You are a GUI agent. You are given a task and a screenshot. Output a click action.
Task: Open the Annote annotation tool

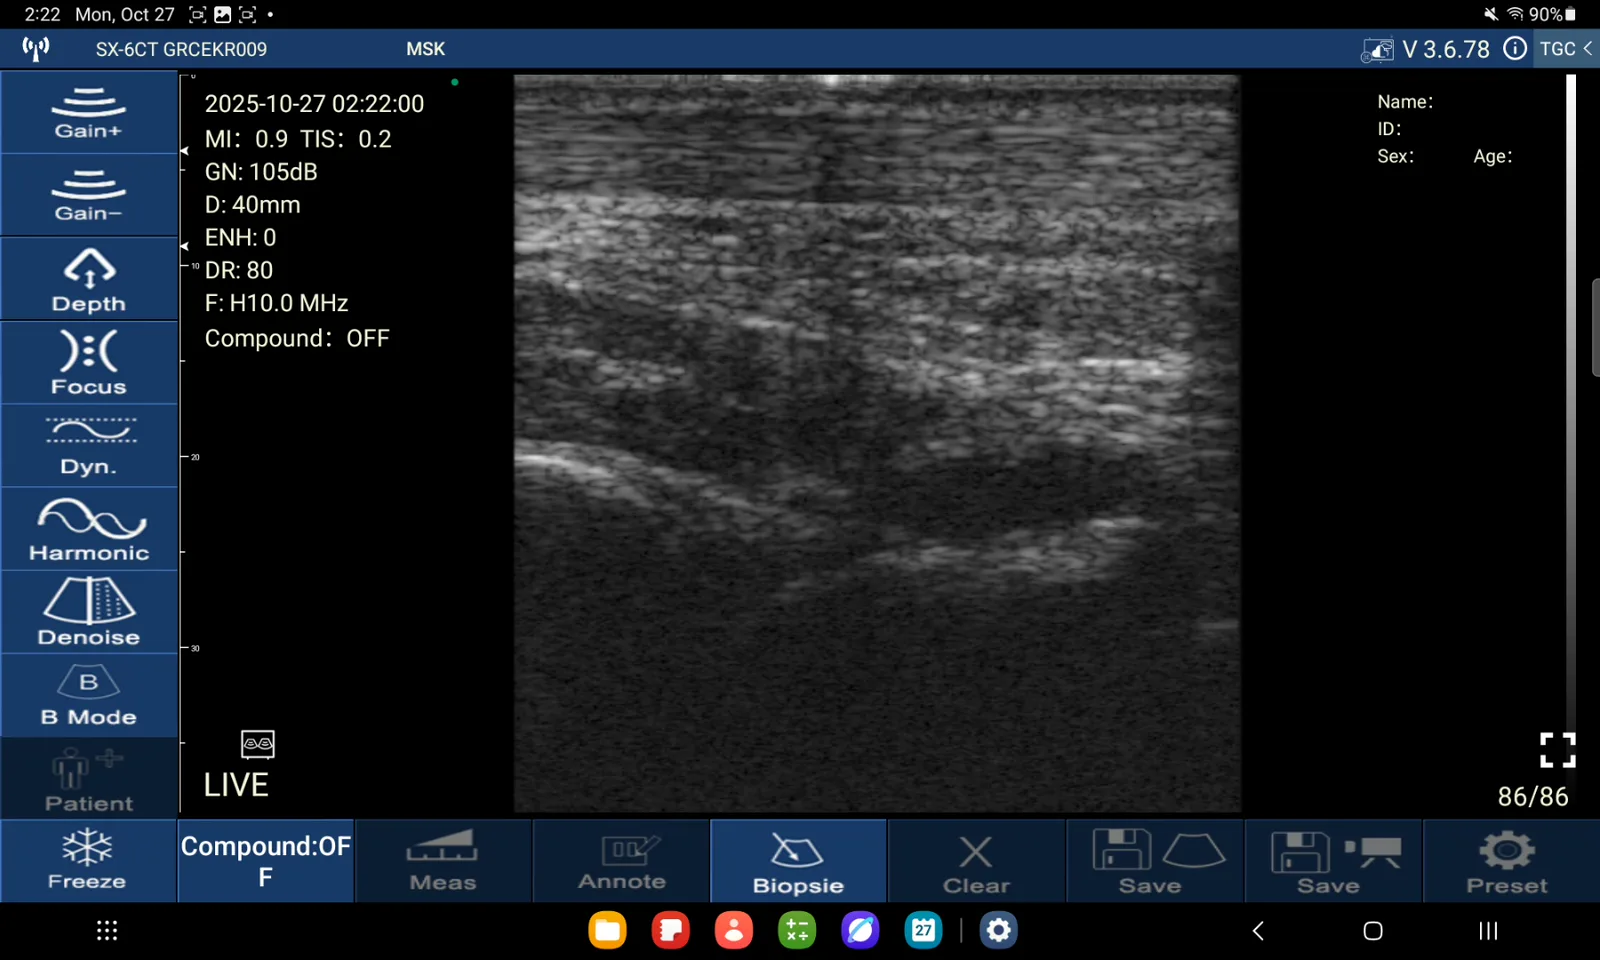coord(621,861)
